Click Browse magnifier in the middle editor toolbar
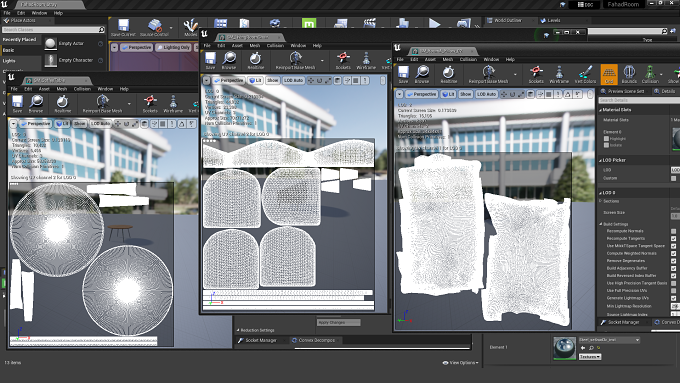 (x=229, y=61)
